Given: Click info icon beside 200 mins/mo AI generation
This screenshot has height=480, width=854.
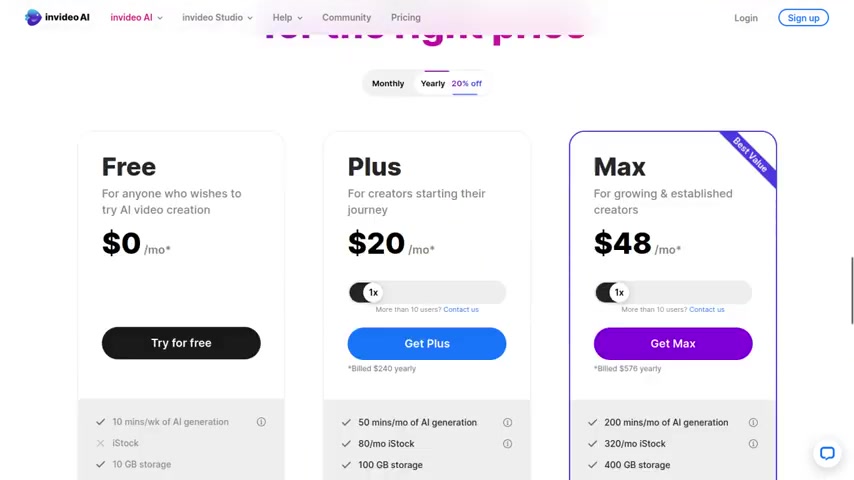Looking at the screenshot, I should pos(753,422).
